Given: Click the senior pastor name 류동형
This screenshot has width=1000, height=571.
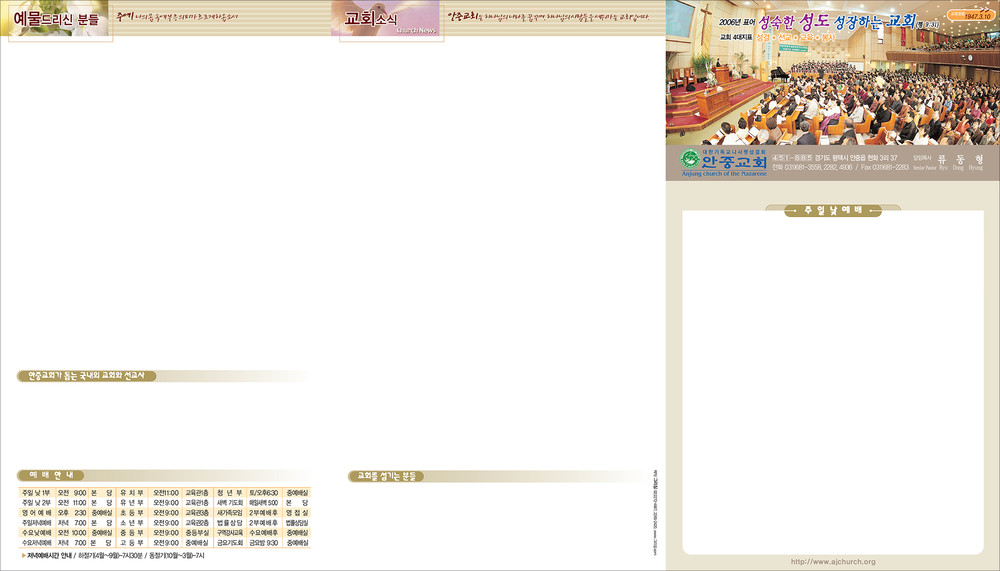Looking at the screenshot, I should tap(961, 159).
